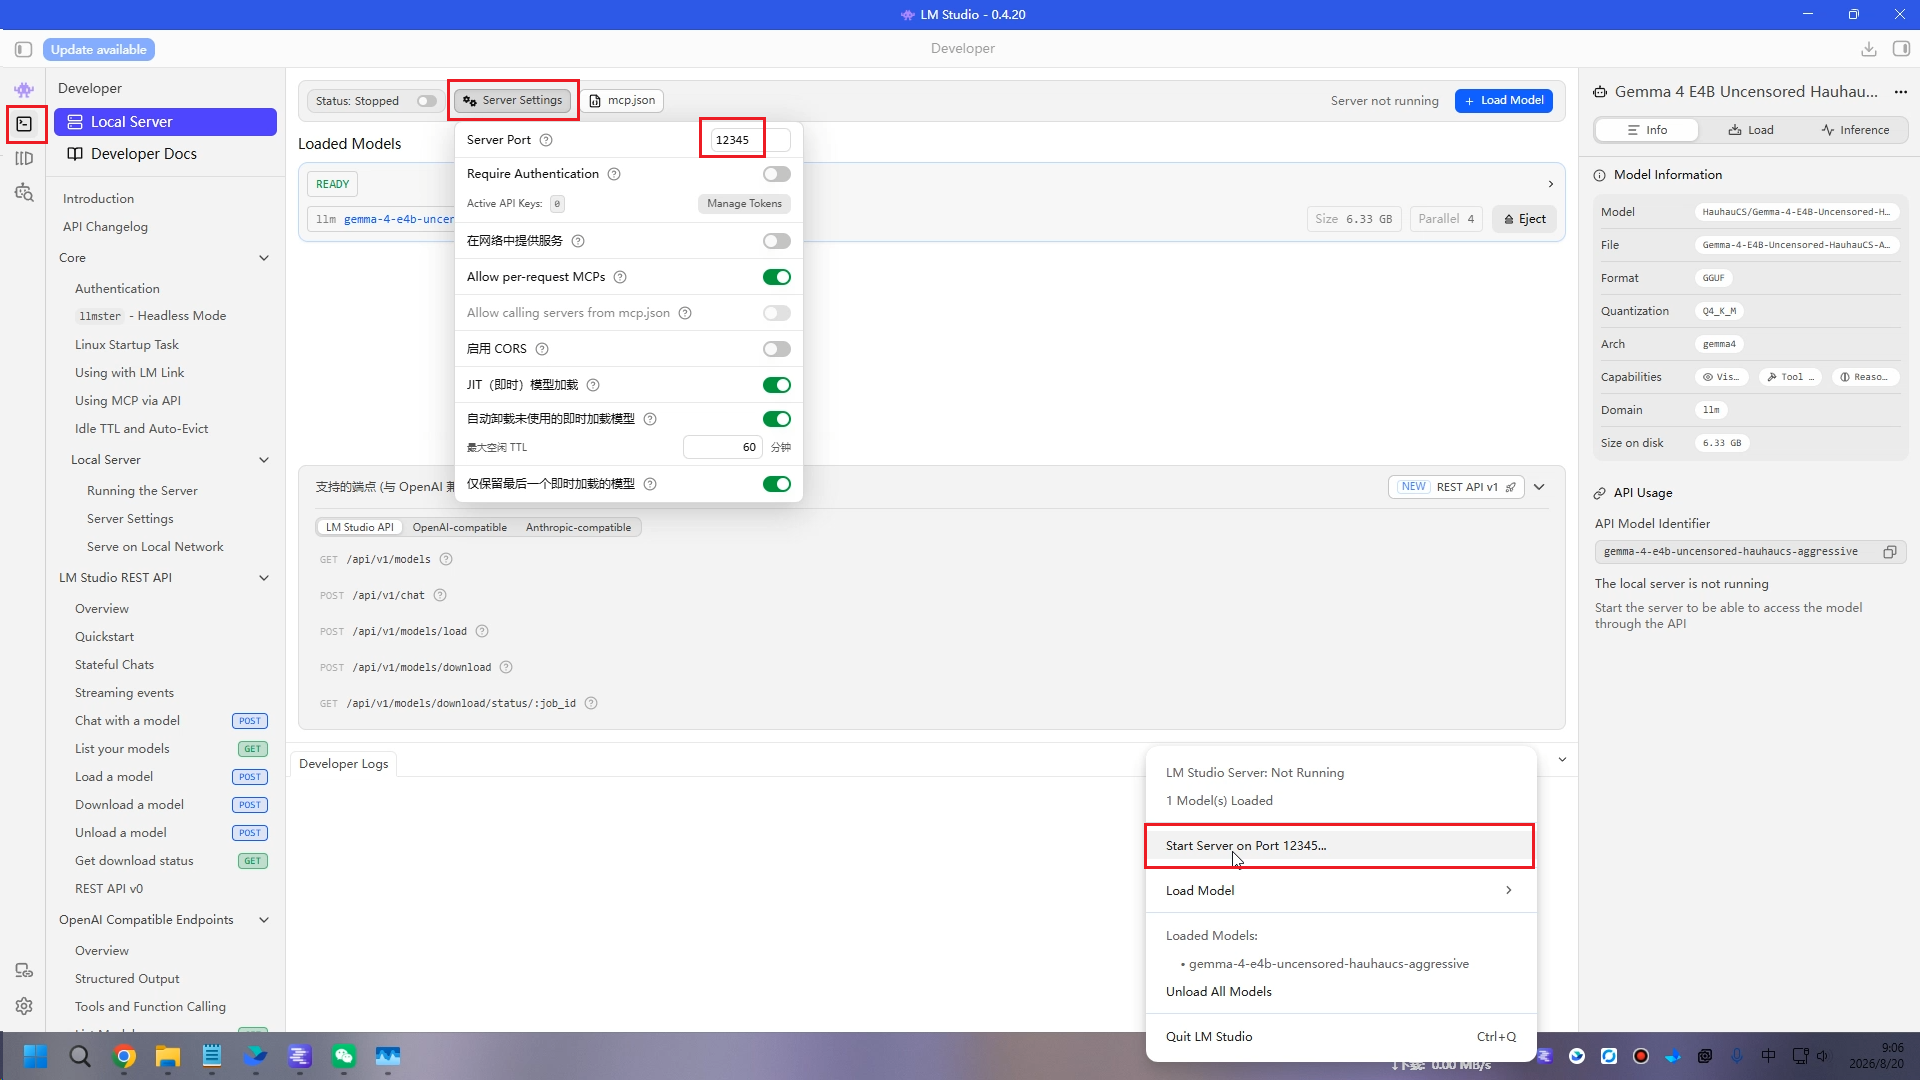Show help for 仅保留最后一个即时加载的模型
The image size is (1920, 1080).
pyautogui.click(x=650, y=484)
